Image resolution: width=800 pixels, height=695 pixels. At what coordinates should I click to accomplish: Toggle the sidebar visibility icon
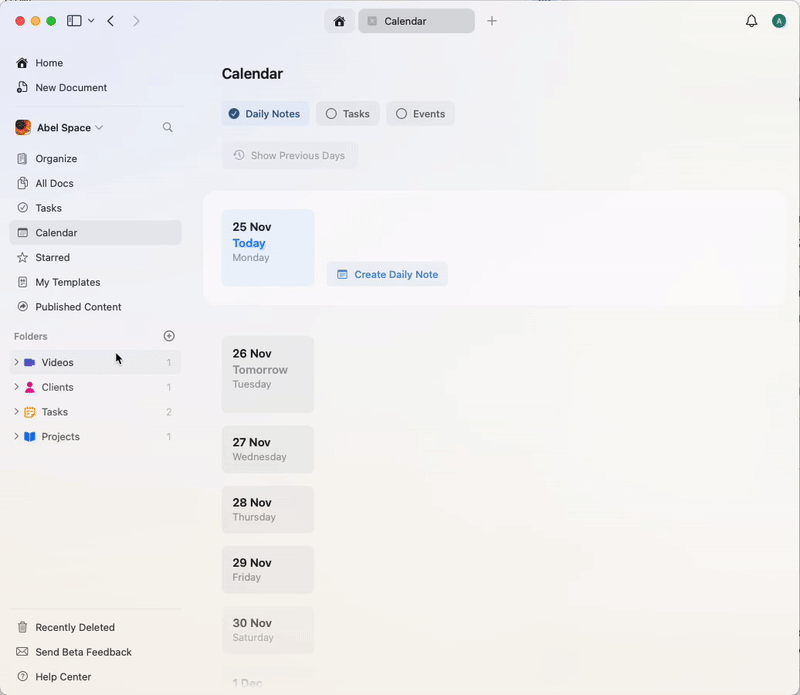click(x=75, y=20)
